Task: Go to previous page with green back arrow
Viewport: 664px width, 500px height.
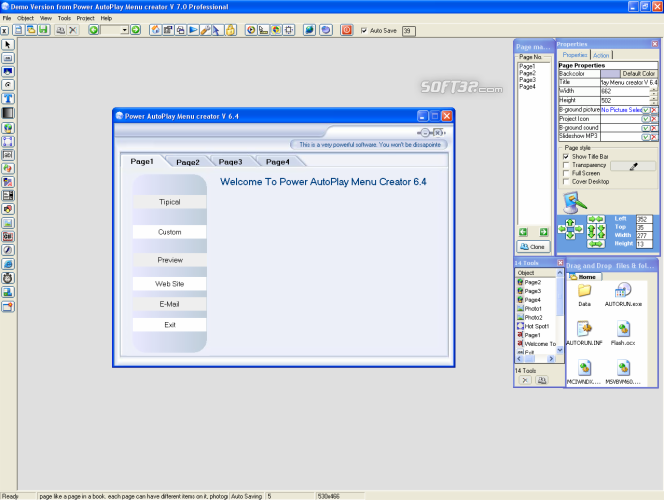Action: 94,30
